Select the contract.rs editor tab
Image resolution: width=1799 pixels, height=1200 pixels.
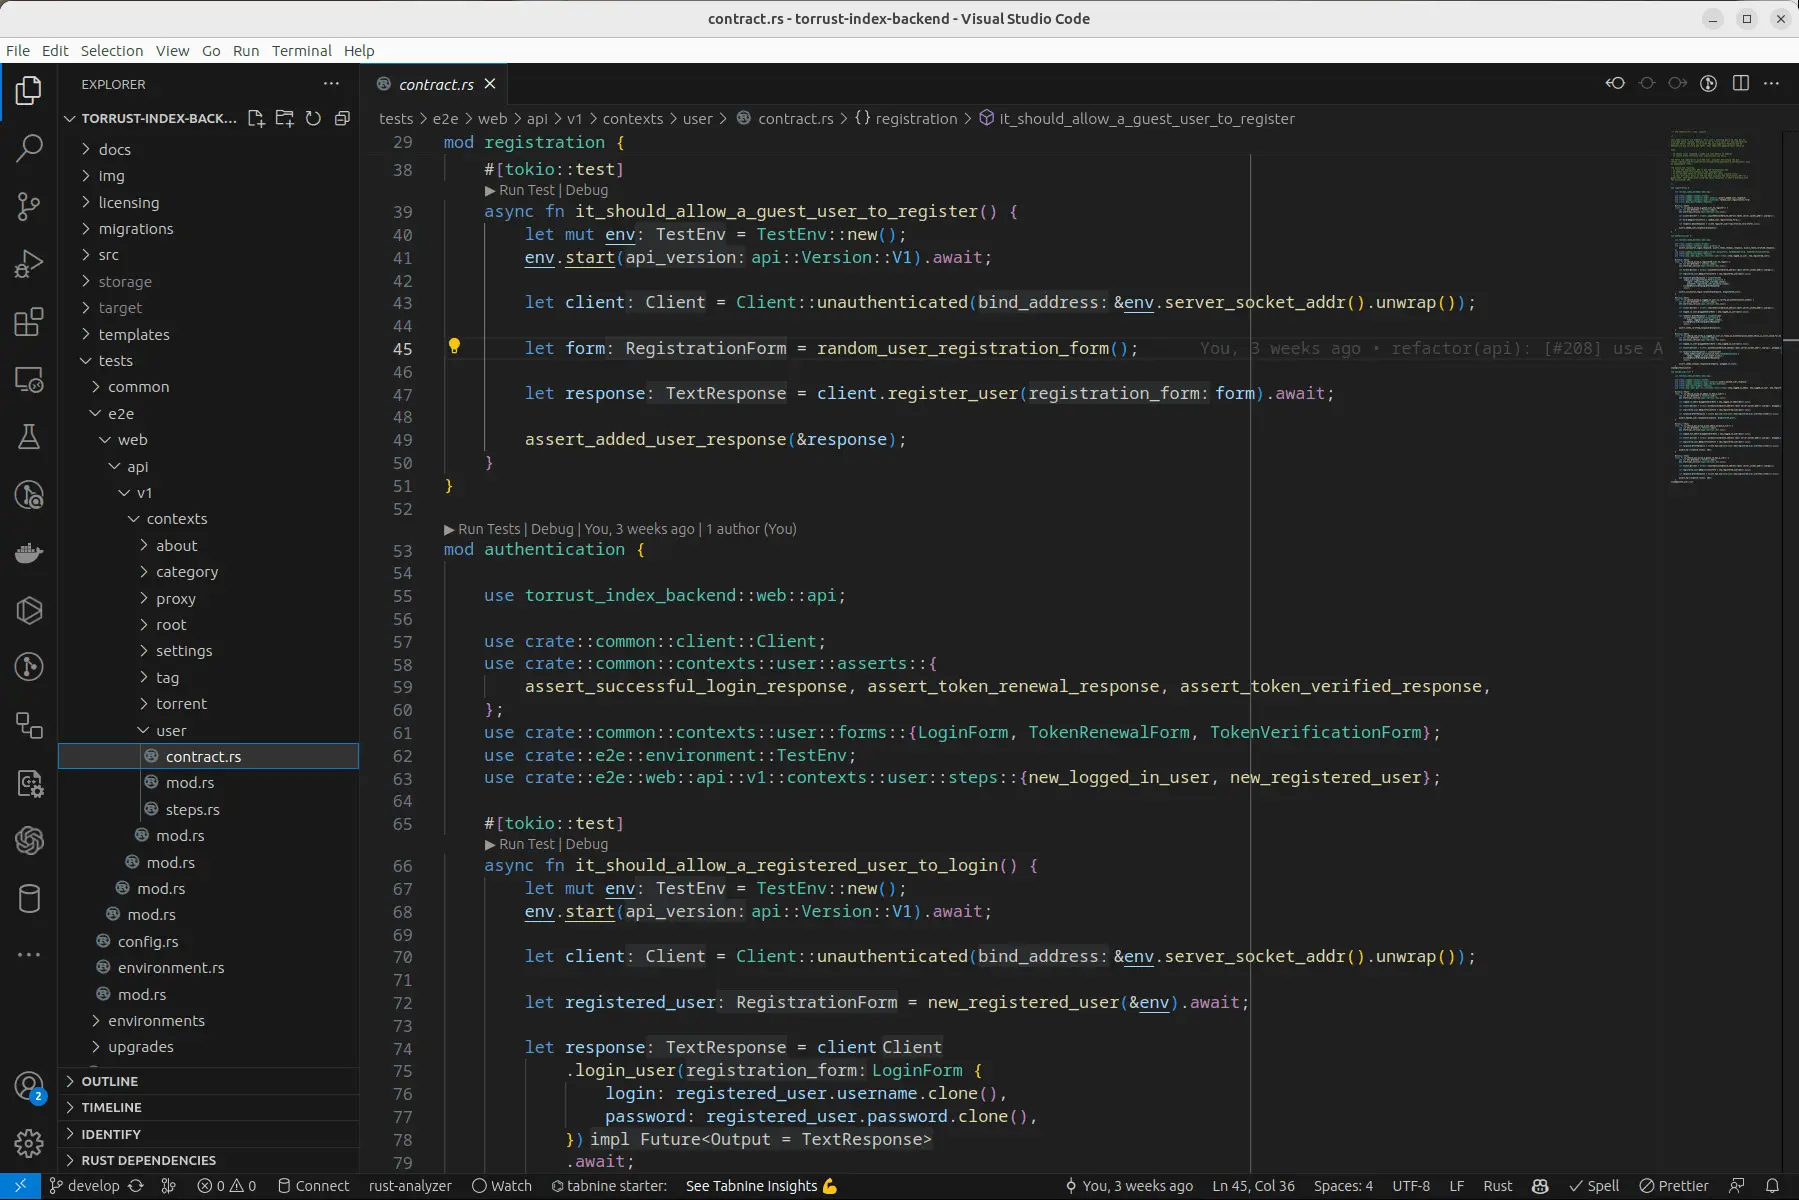436,84
